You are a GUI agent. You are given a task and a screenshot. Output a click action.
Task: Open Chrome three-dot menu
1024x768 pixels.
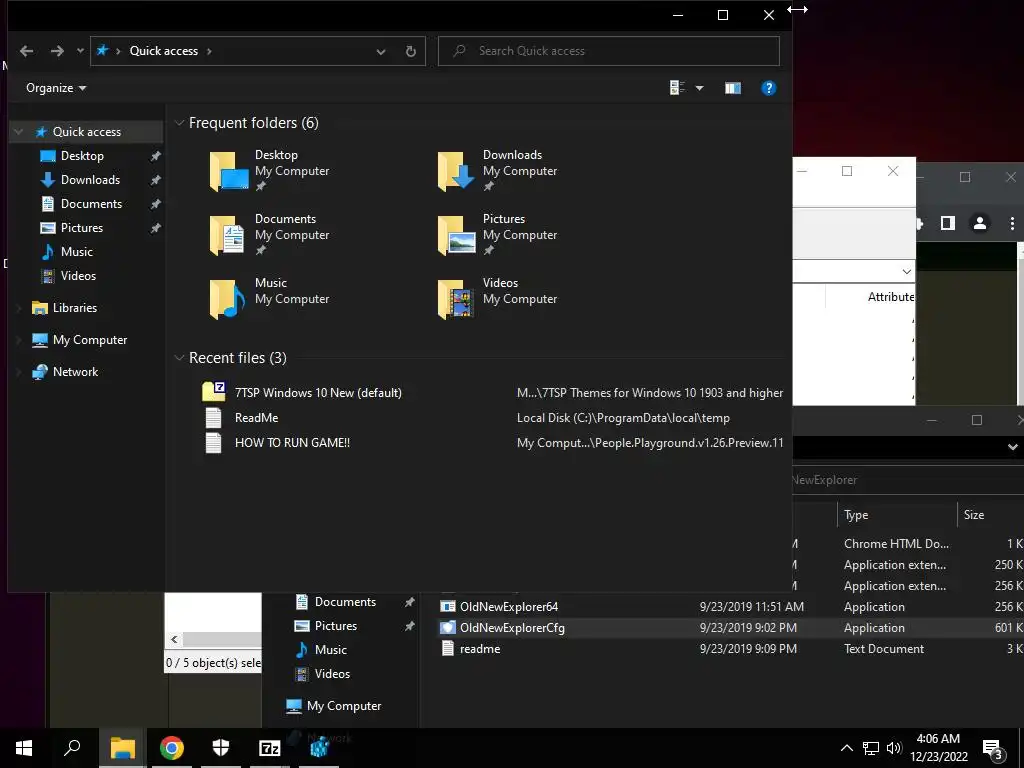(x=1012, y=223)
